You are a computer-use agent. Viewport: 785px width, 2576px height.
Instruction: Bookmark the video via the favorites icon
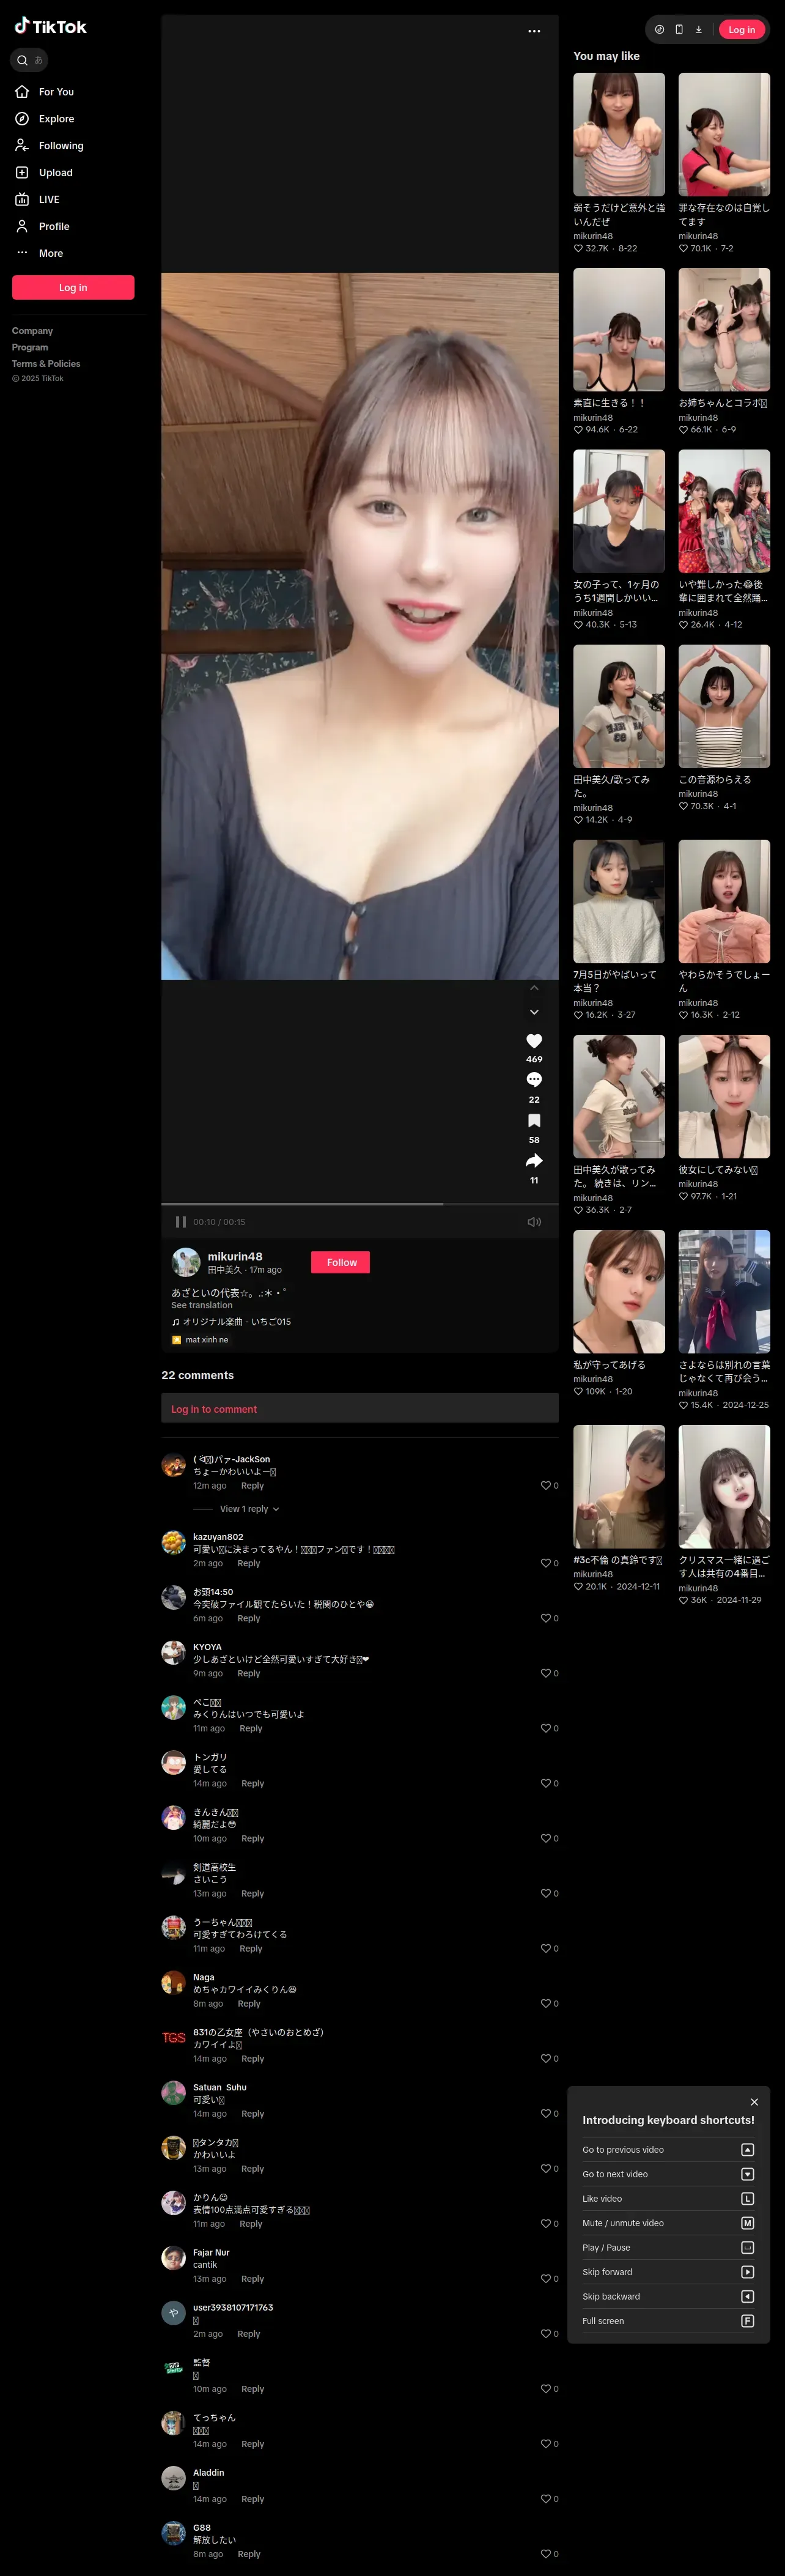coord(534,1121)
